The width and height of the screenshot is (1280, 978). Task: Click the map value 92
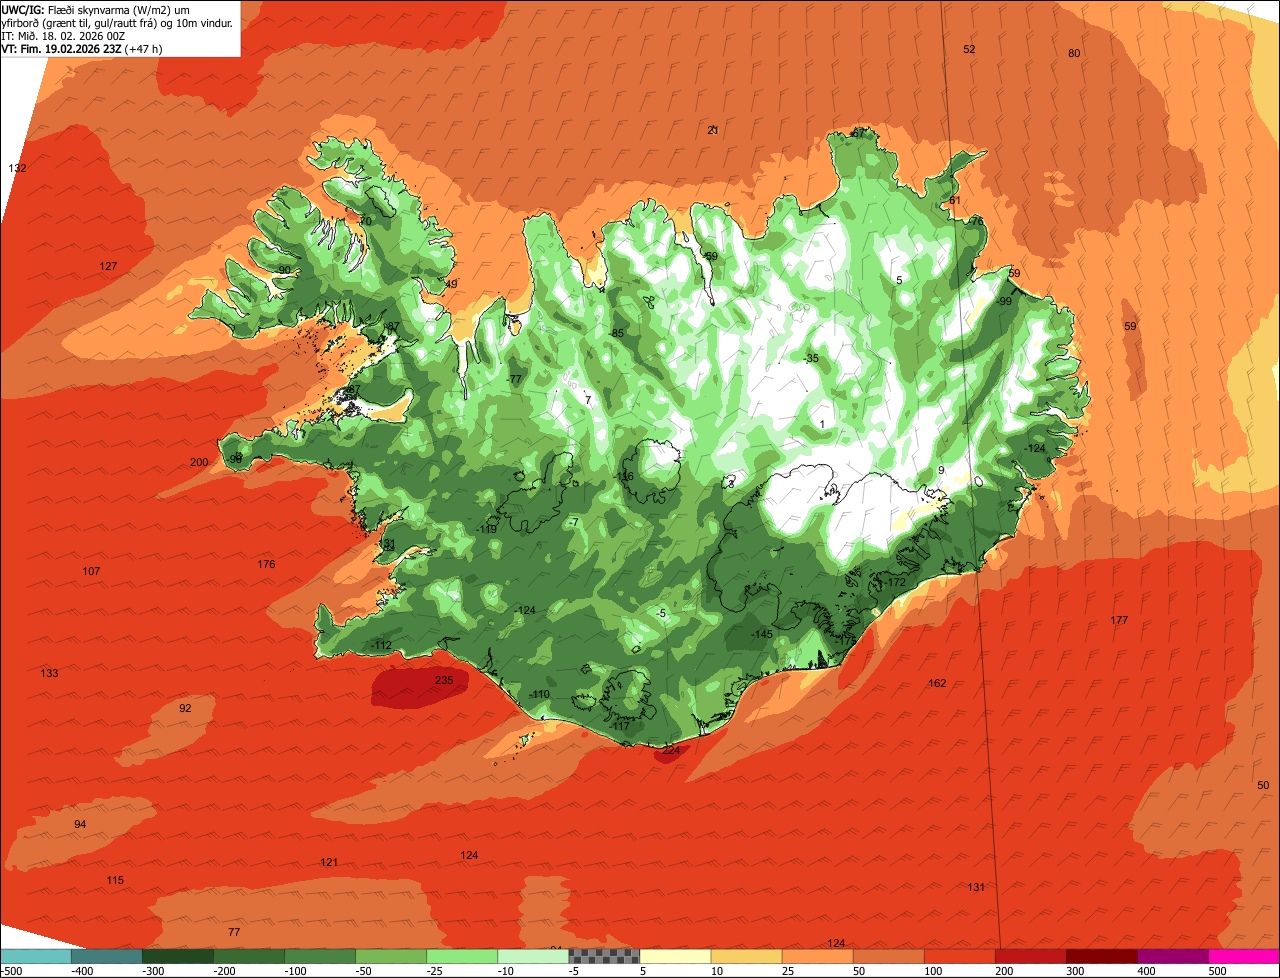(185, 708)
